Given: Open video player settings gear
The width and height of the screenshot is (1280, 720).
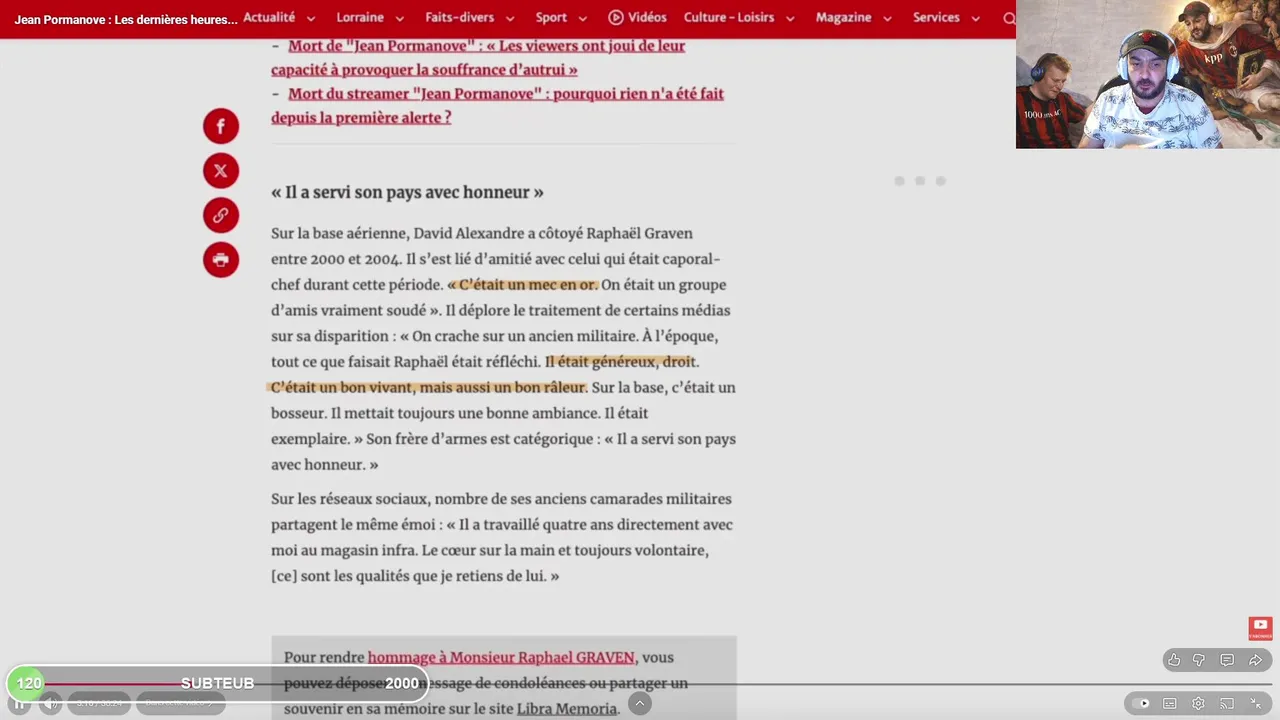Looking at the screenshot, I should 1198,703.
